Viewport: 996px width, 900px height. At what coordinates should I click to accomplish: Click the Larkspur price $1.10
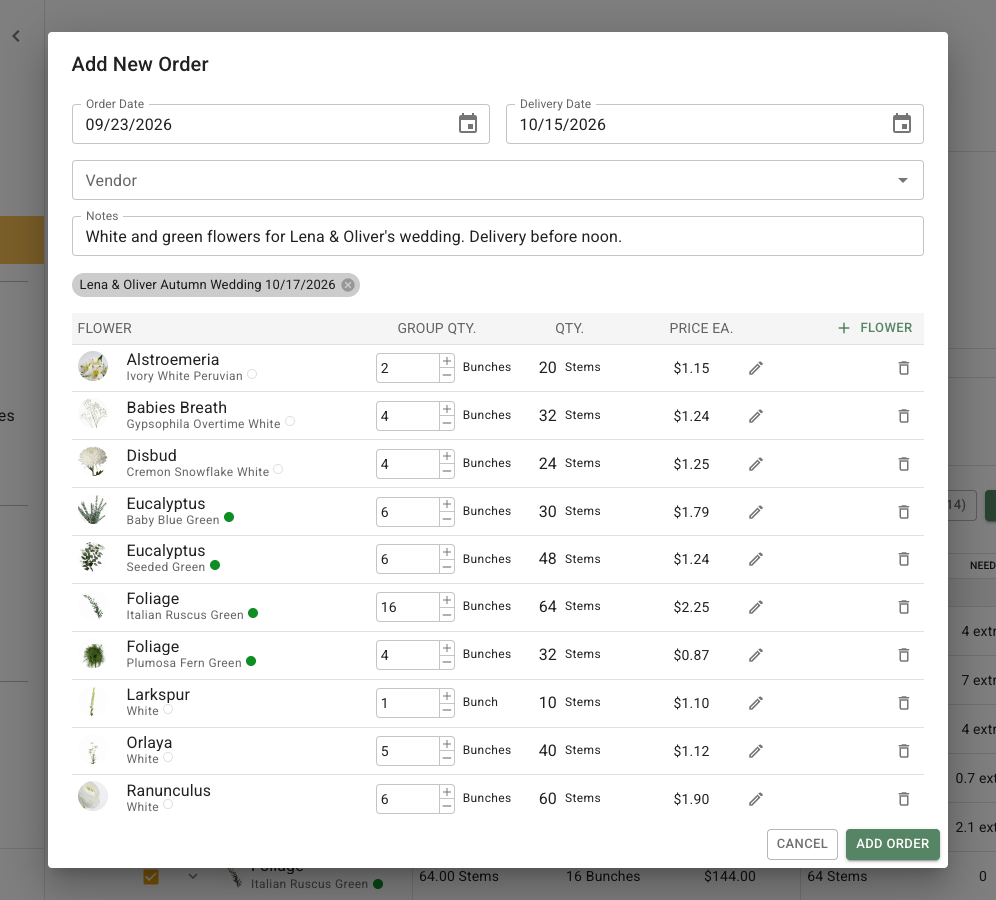click(x=691, y=703)
